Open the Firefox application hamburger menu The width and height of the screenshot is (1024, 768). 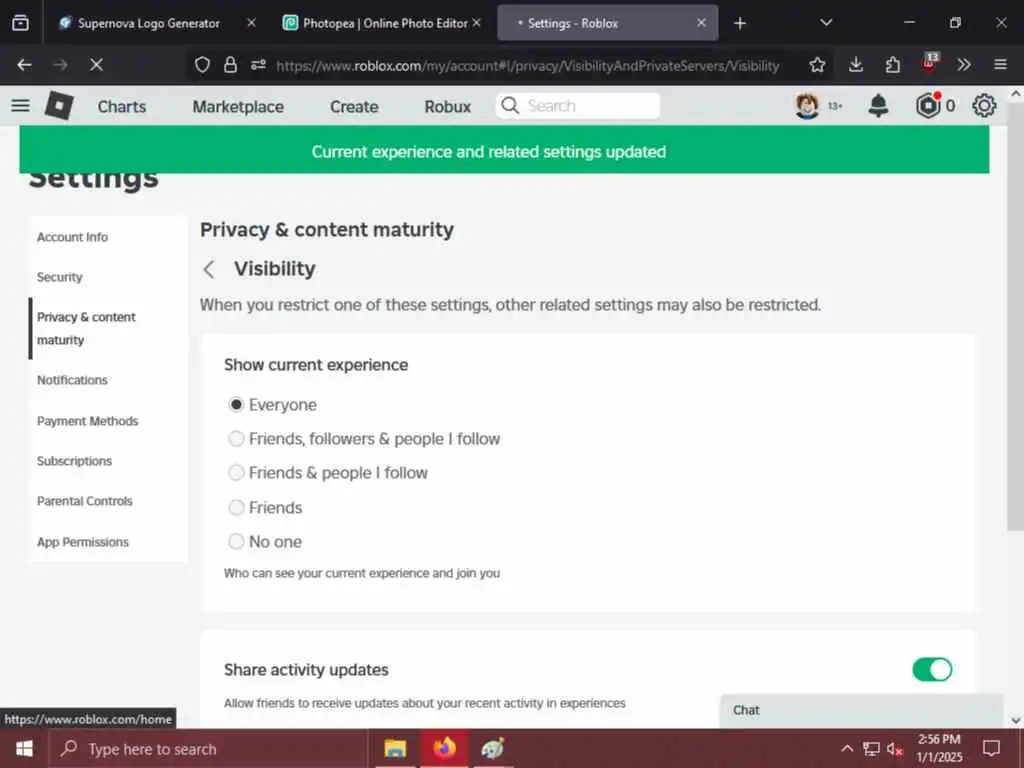[1000, 65]
